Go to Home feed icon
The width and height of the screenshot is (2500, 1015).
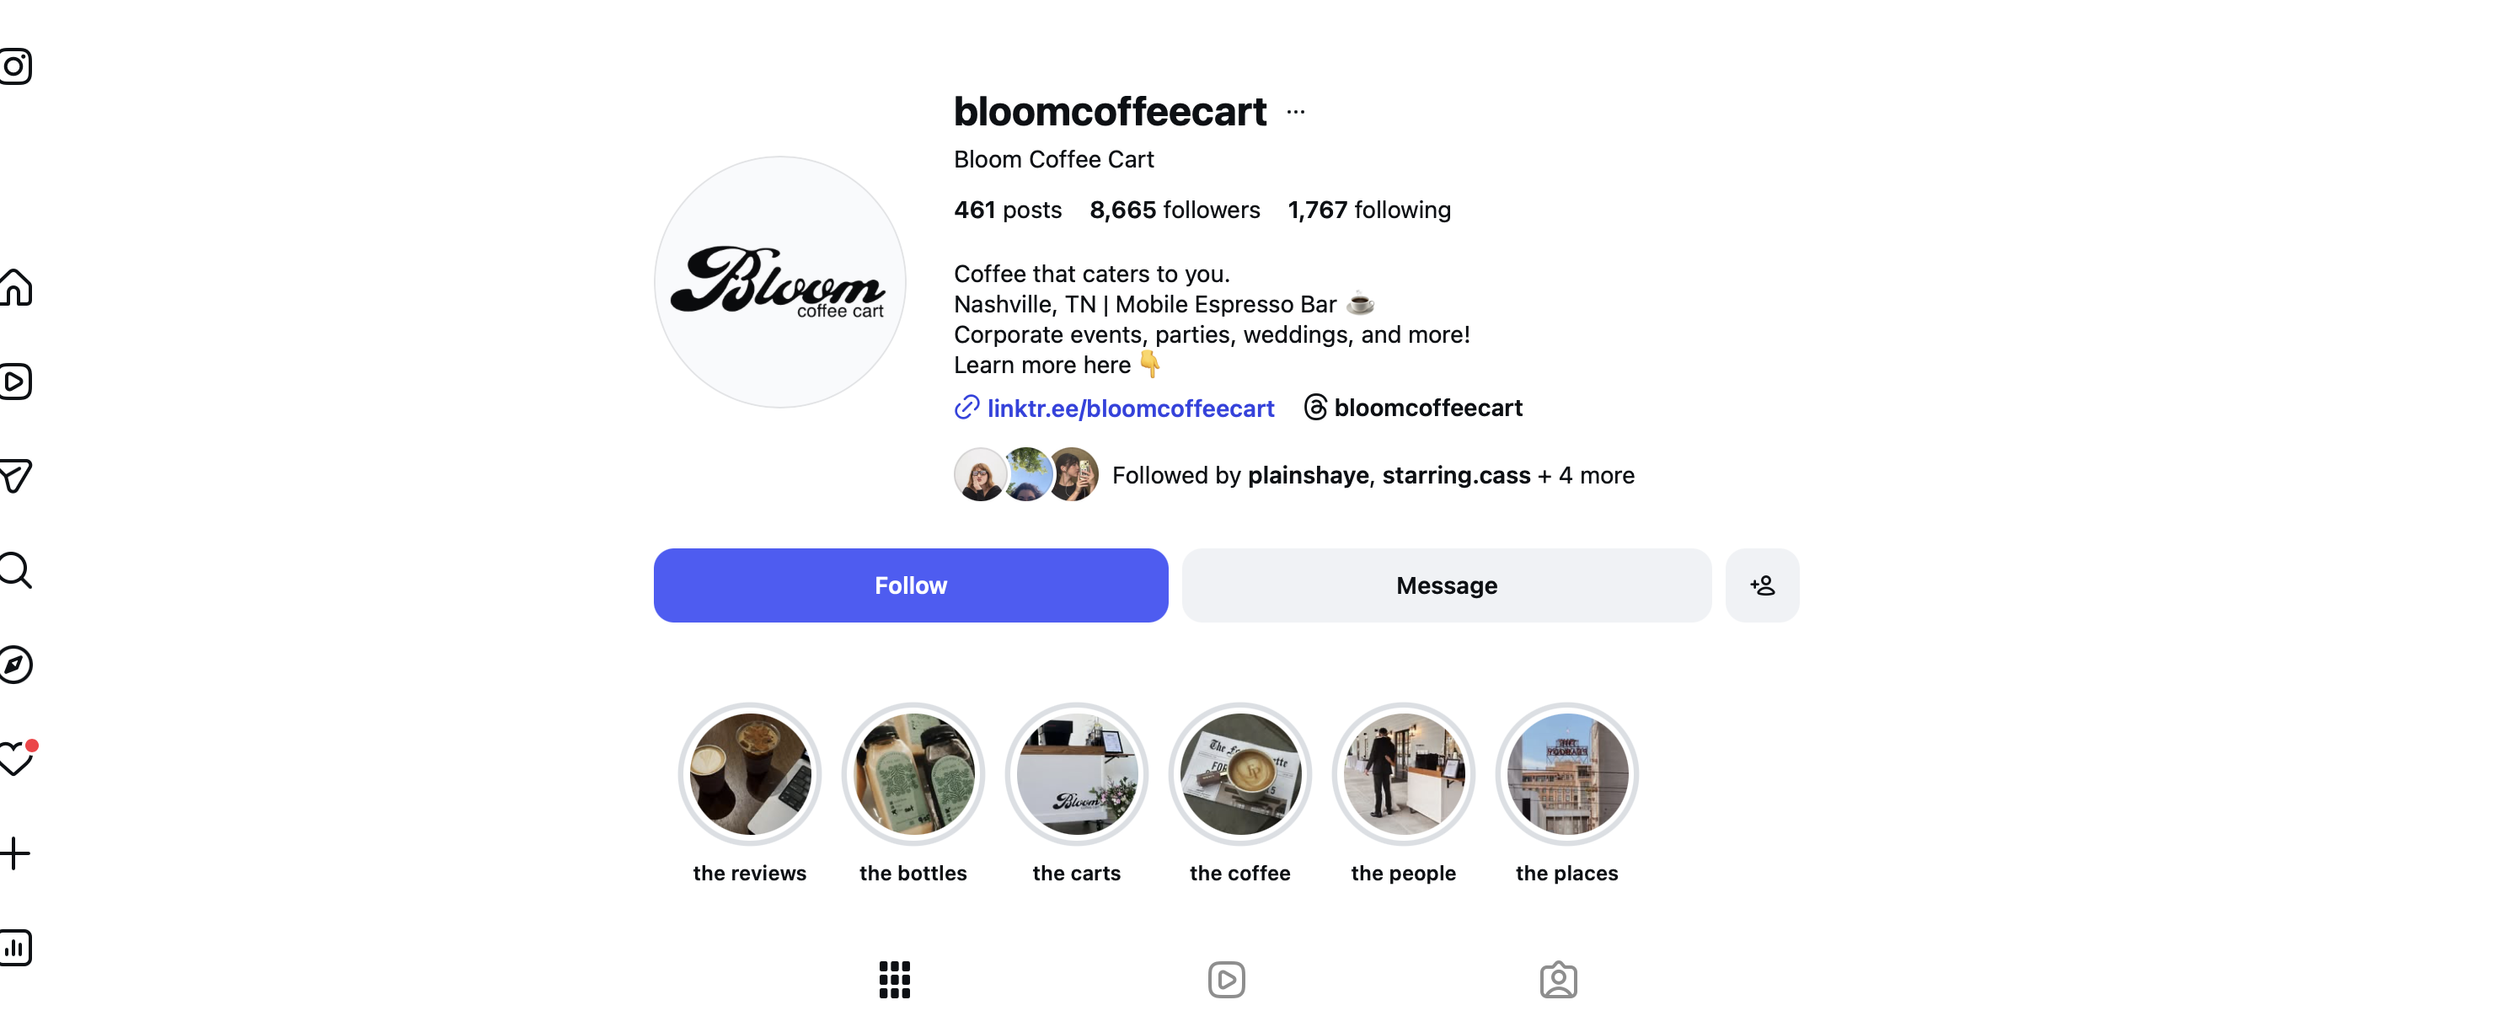[15, 287]
